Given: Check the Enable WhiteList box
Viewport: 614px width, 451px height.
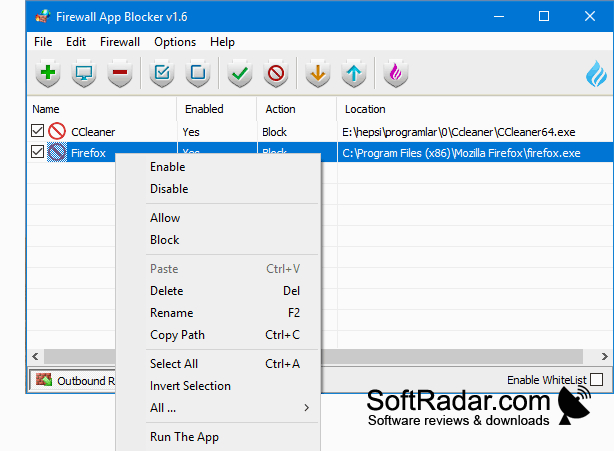Looking at the screenshot, I should click(x=596, y=379).
